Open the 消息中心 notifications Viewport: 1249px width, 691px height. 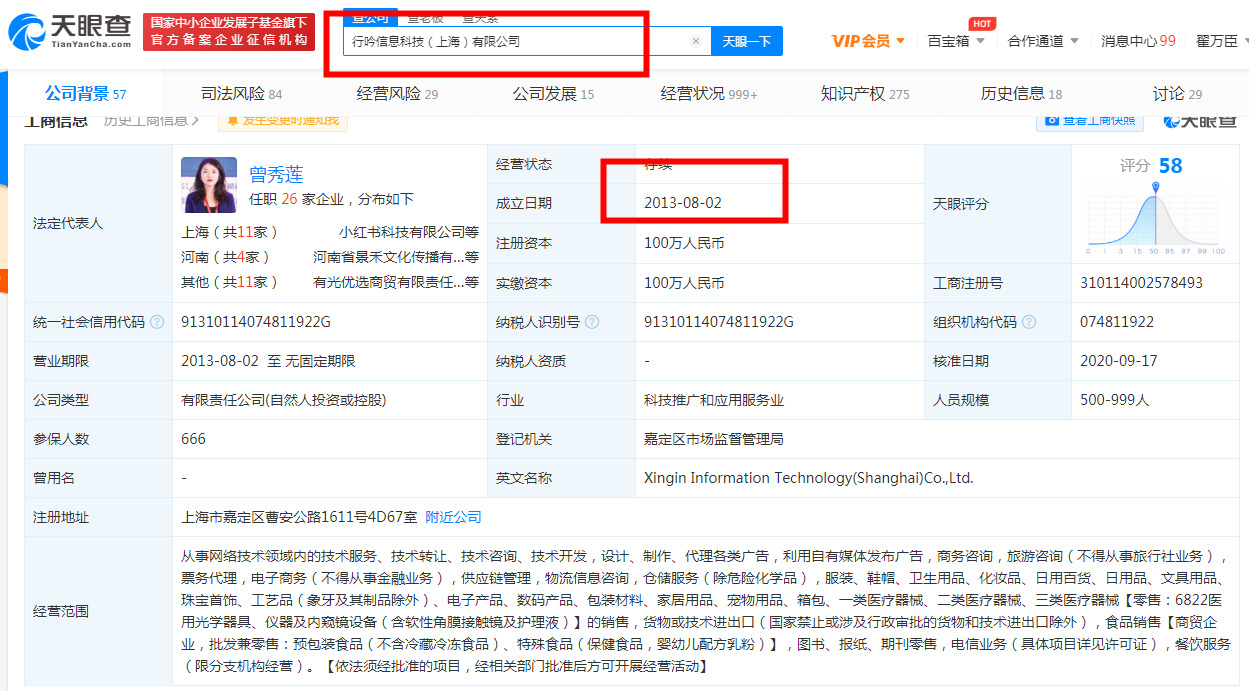coord(1138,41)
